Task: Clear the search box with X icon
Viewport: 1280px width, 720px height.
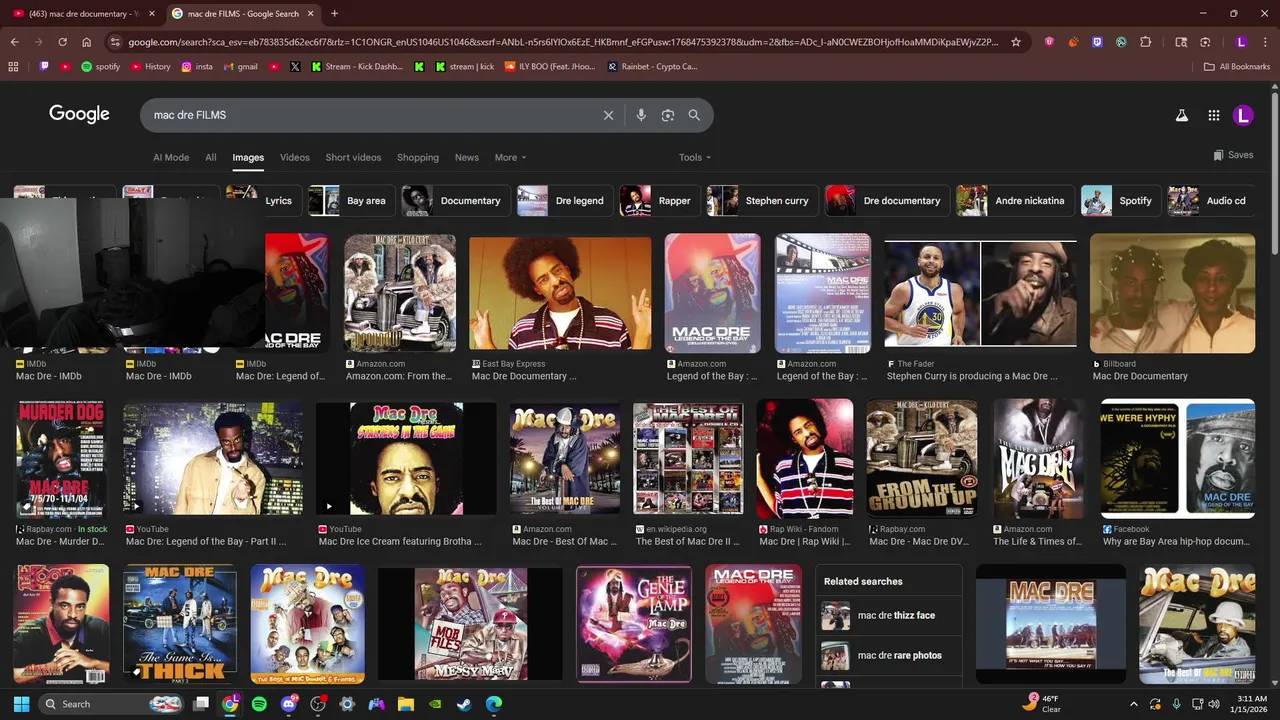Action: [608, 115]
